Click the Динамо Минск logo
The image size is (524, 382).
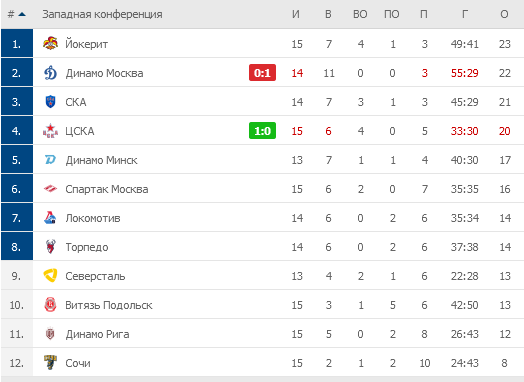point(50,160)
